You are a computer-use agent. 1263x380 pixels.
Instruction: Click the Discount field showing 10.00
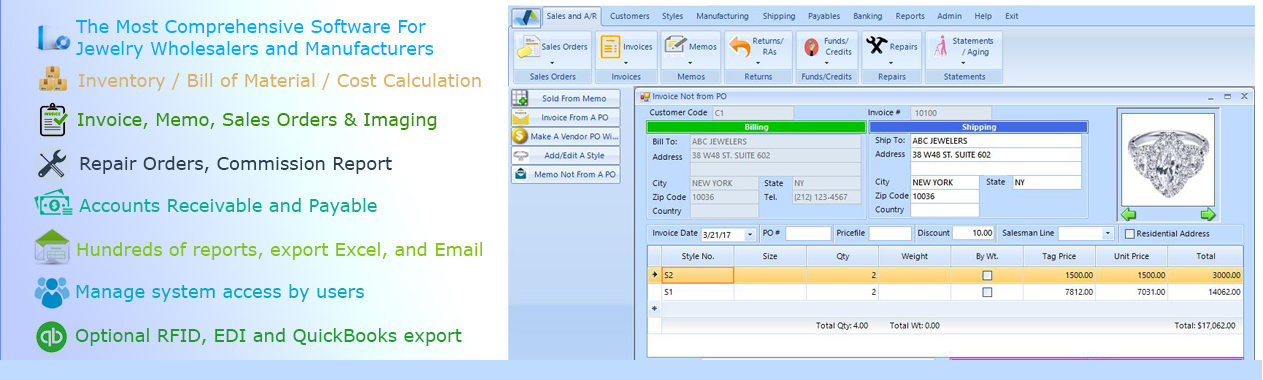973,234
